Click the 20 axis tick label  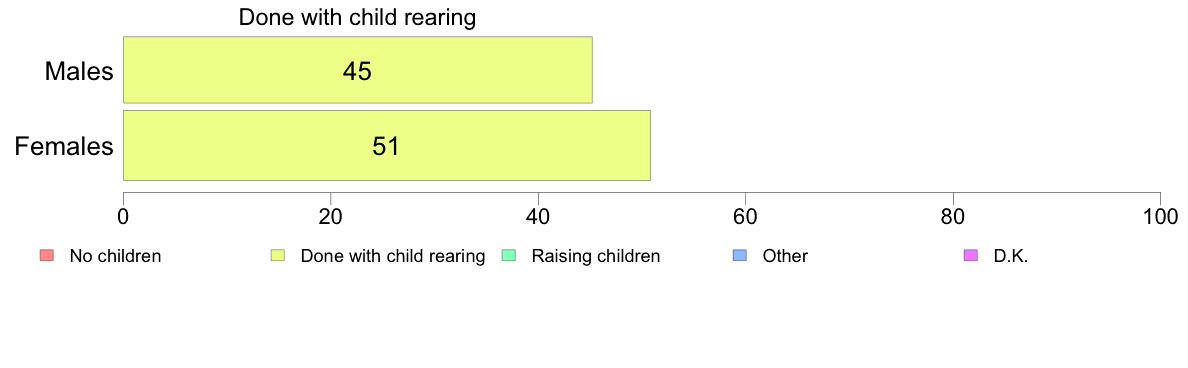coord(330,217)
